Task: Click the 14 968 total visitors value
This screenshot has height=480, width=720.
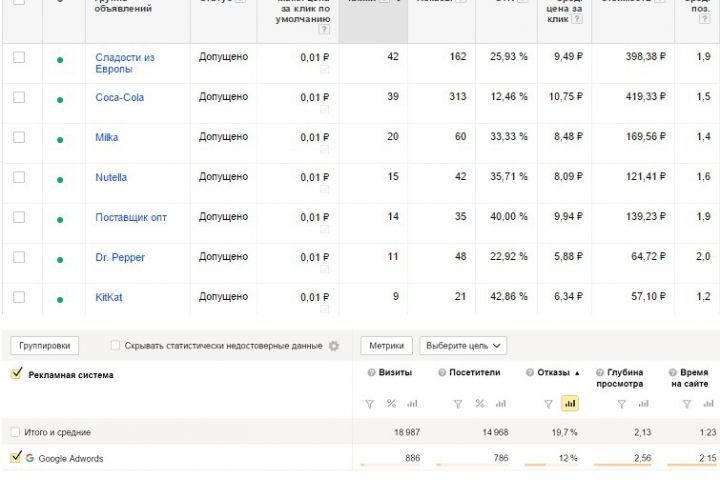Action: pos(495,432)
